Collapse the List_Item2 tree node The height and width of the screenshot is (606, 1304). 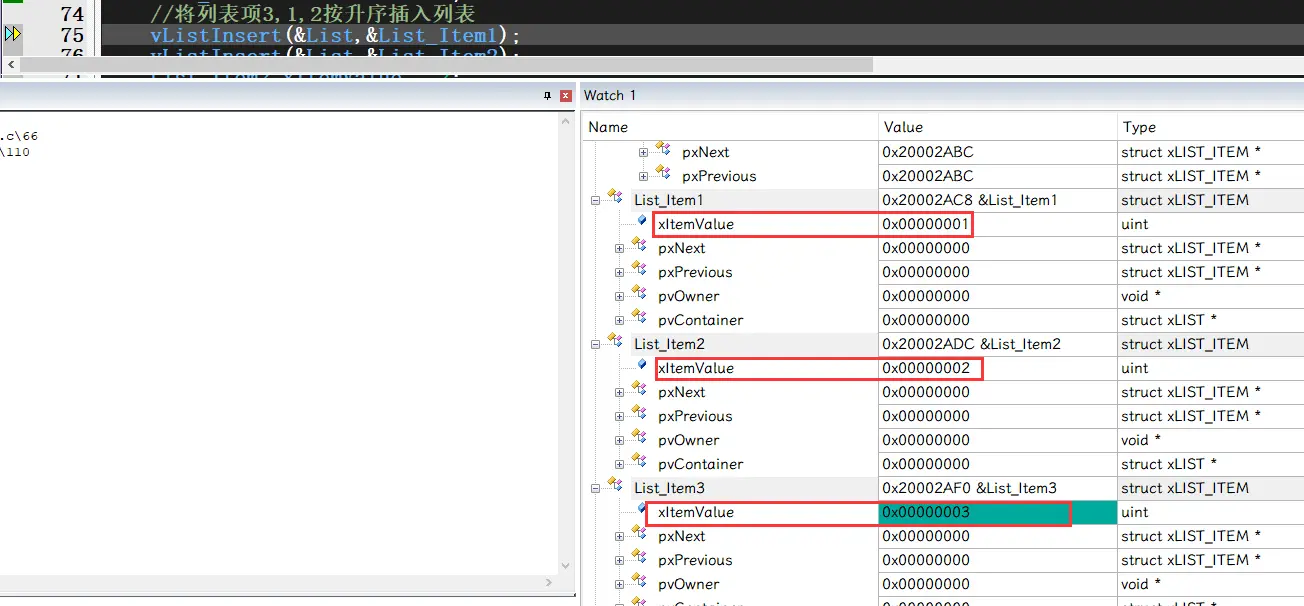[x=596, y=344]
